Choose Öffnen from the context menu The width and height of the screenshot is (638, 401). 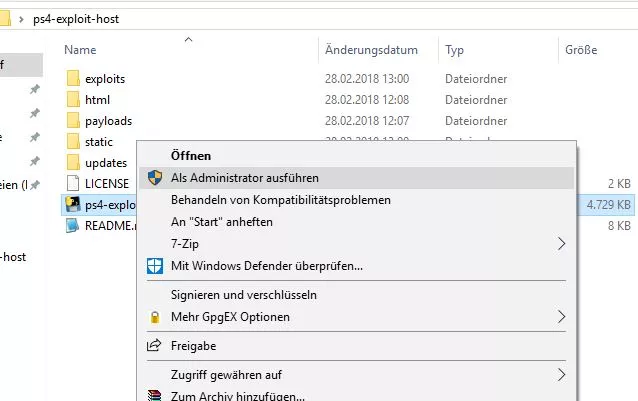click(x=191, y=156)
